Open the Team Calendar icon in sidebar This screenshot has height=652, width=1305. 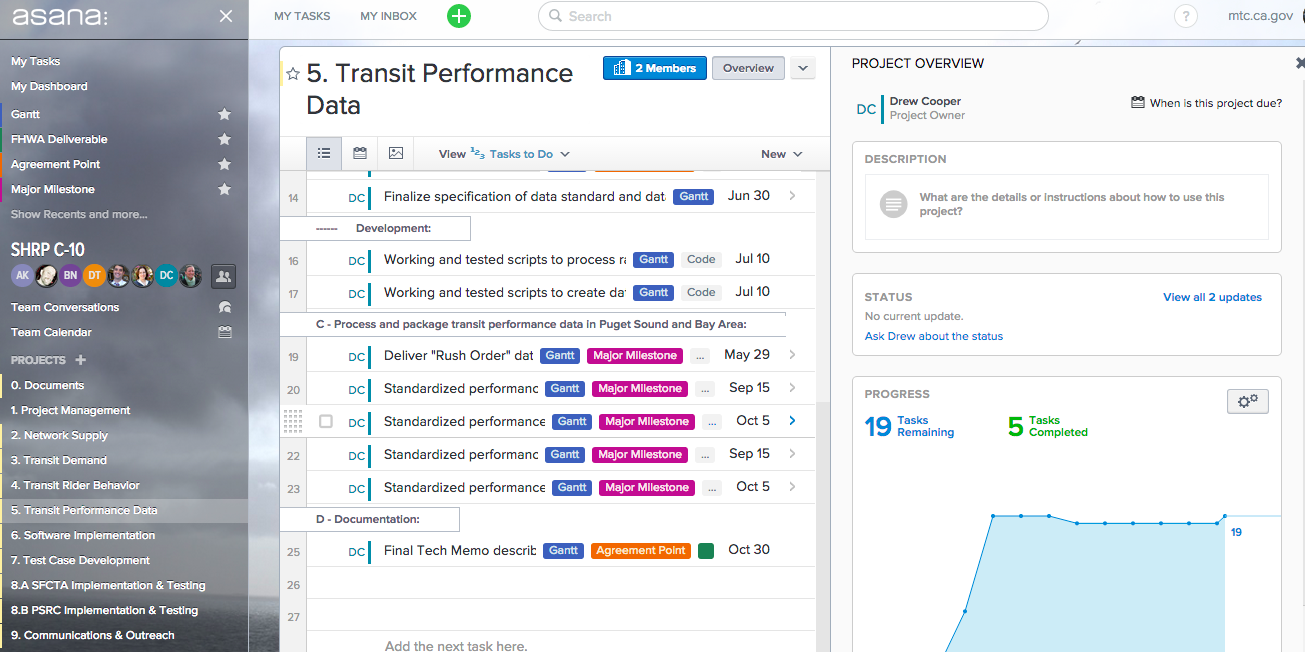[225, 331]
